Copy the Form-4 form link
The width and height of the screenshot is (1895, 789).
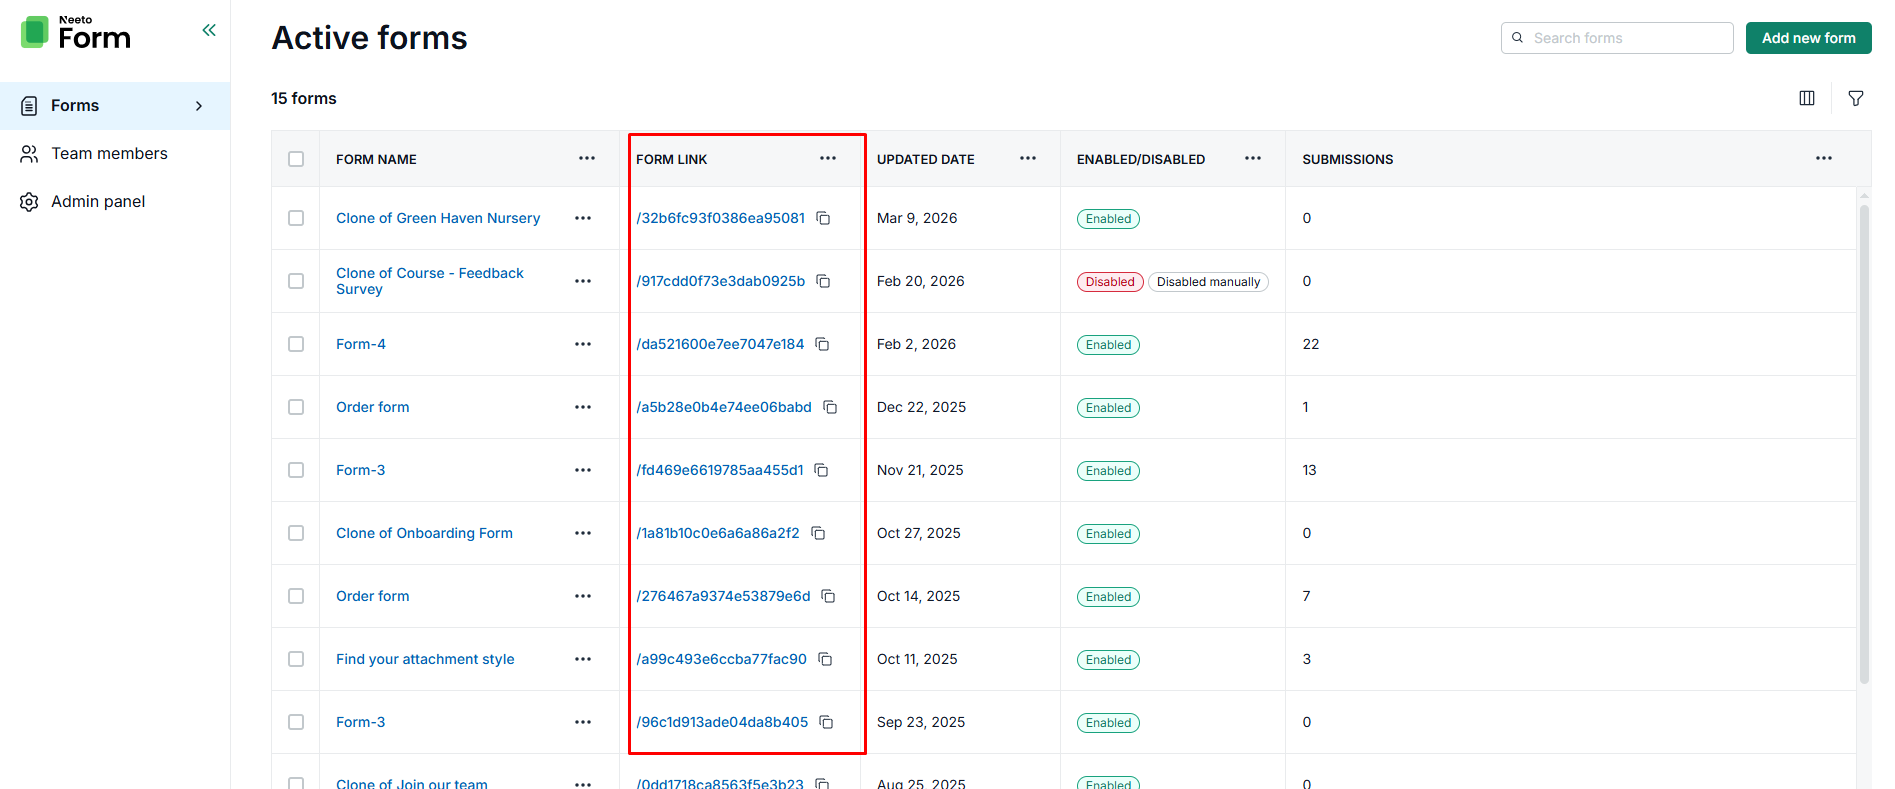(822, 344)
